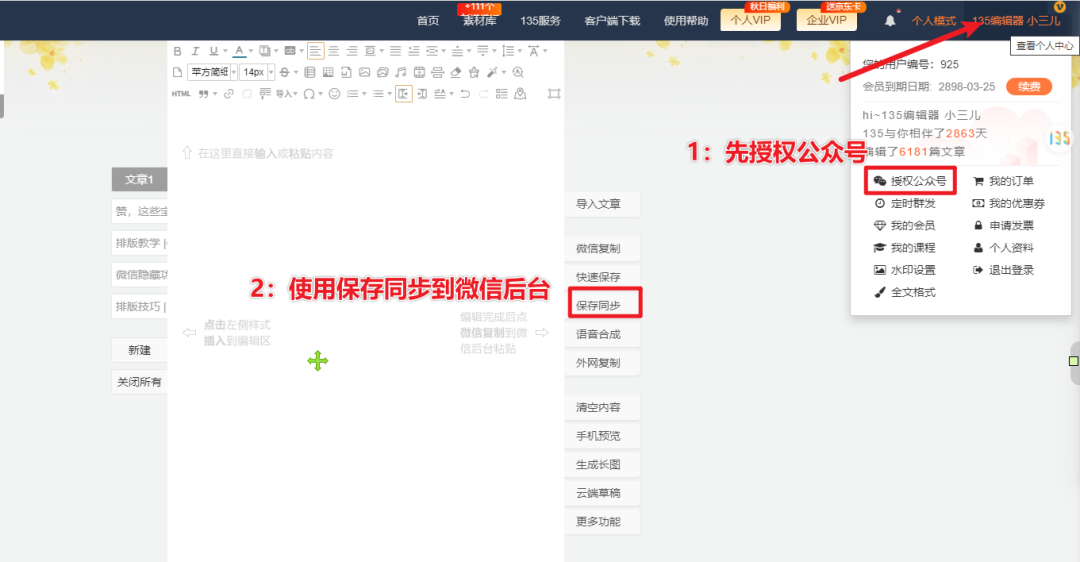Create new blank document page icon
1080x562 pixels.
[x=177, y=72]
